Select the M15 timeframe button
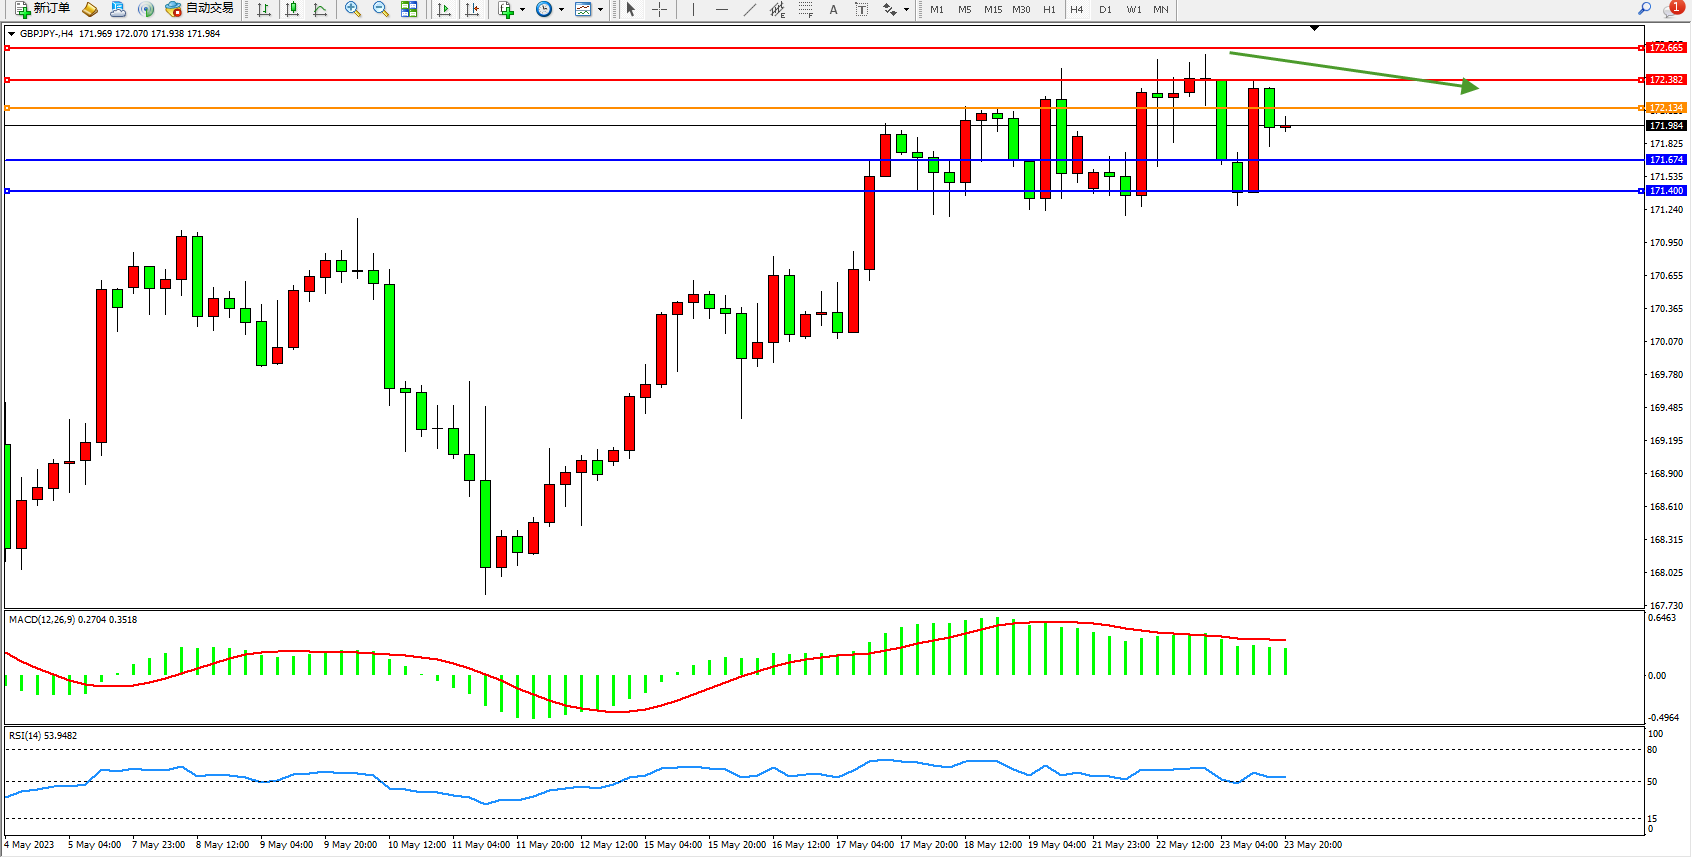 (x=992, y=9)
